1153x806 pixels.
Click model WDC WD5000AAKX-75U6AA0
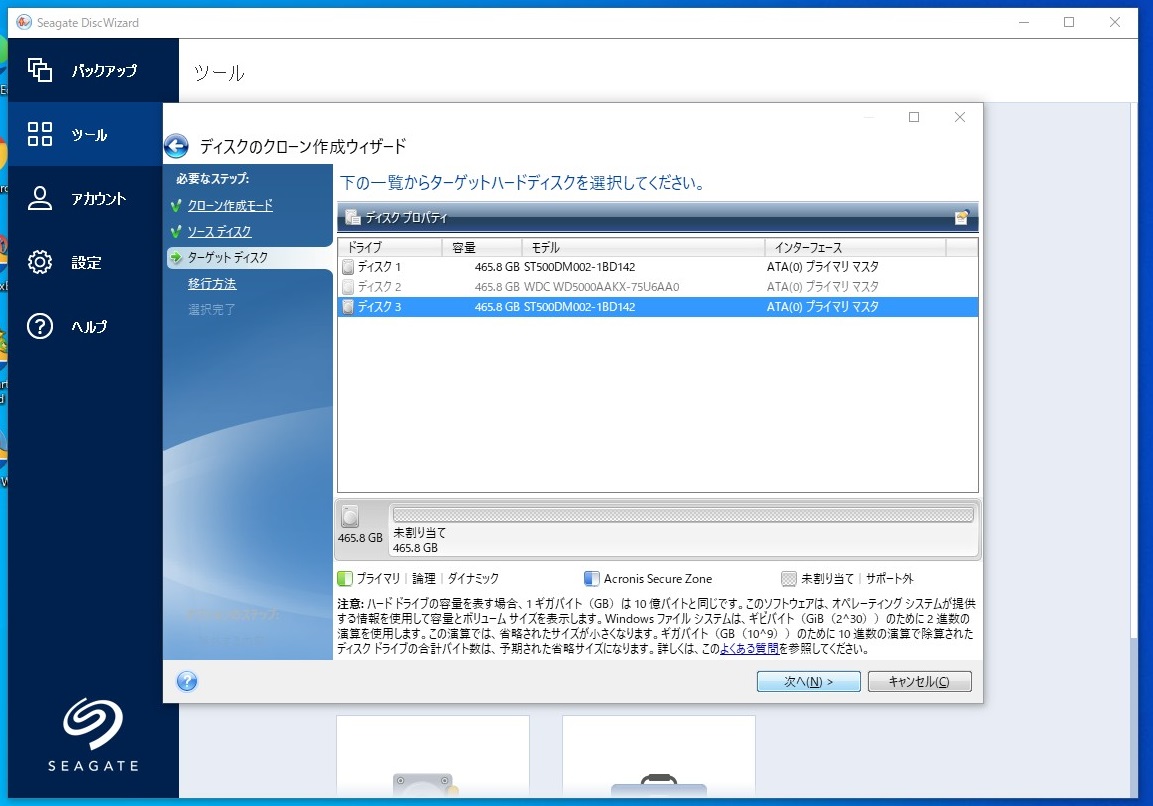(x=602, y=287)
